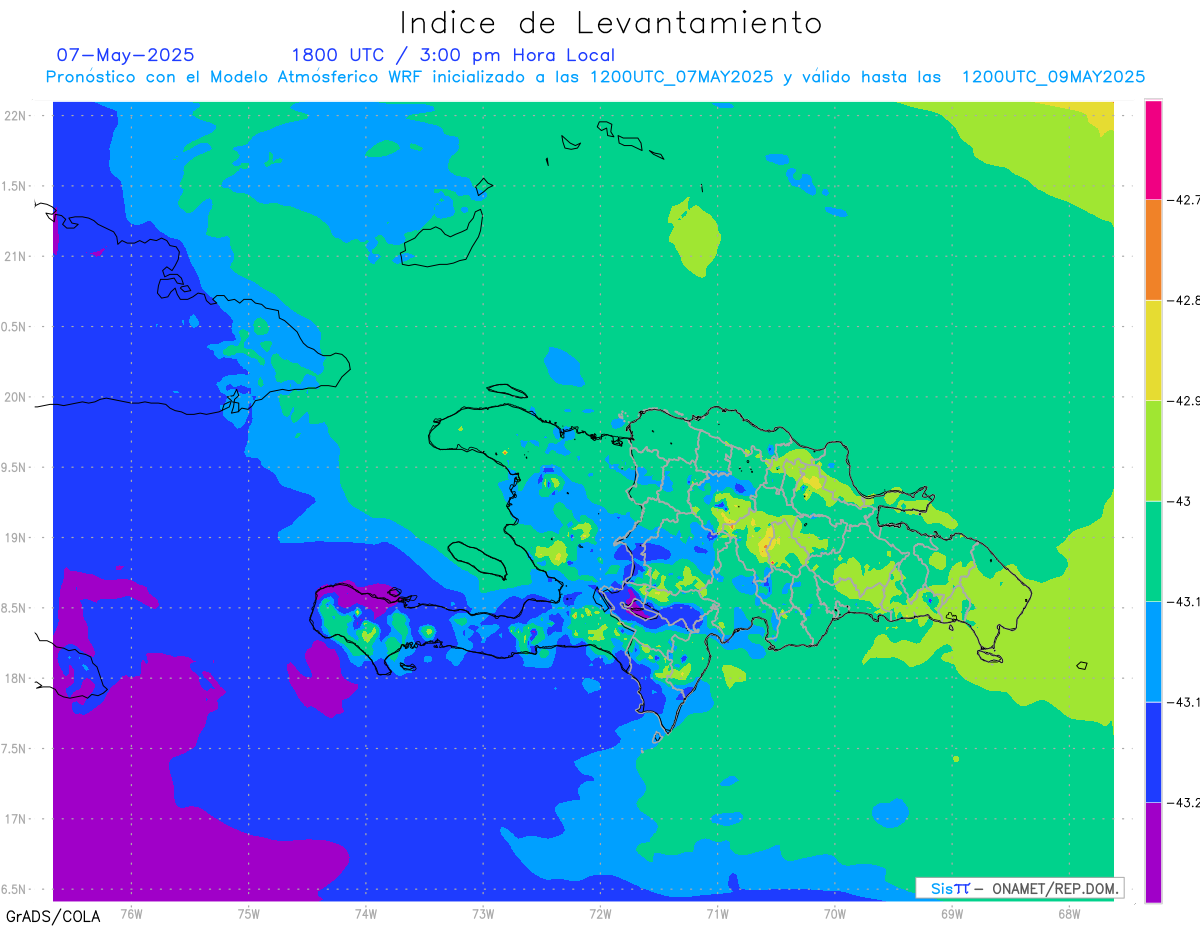Click the '18N' latitude label
1200x927 pixels.
(x=15, y=678)
